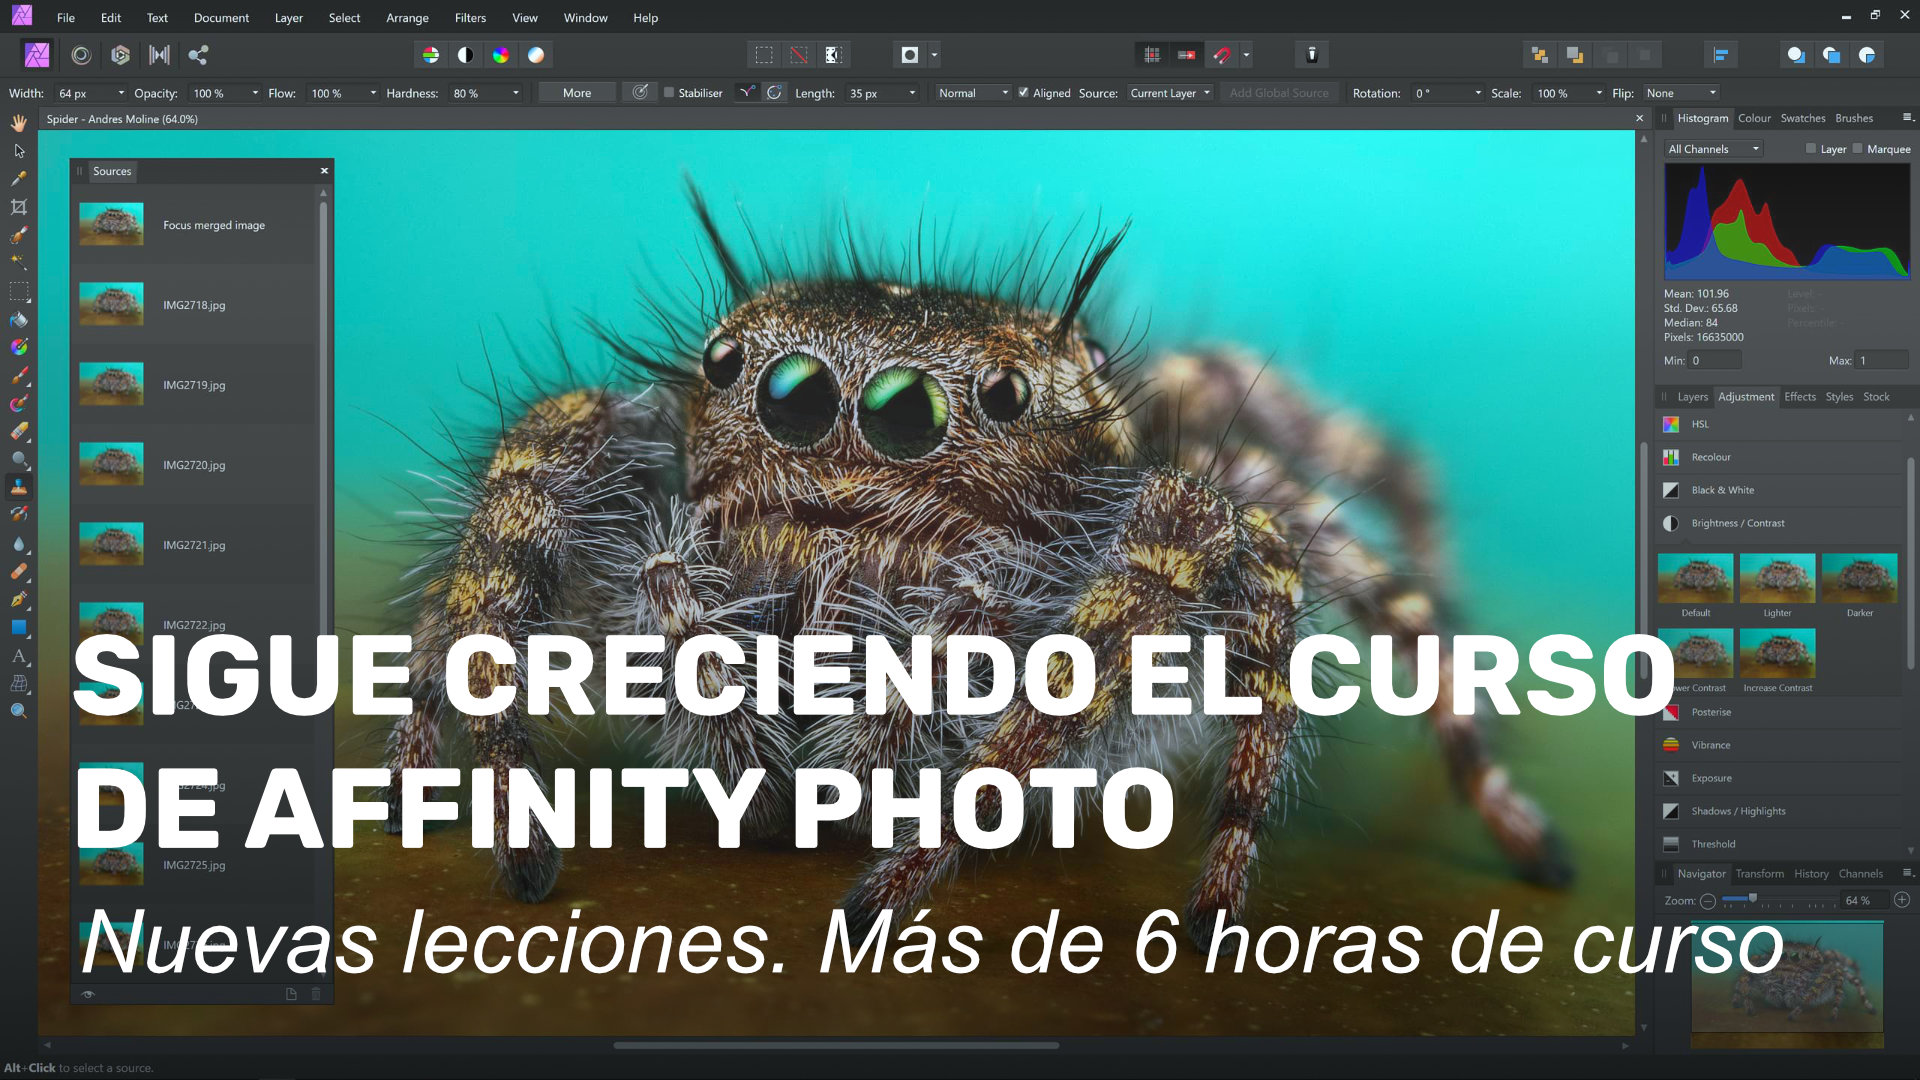
Task: Click the Invert Selection toolbar icon
Action: 833,55
